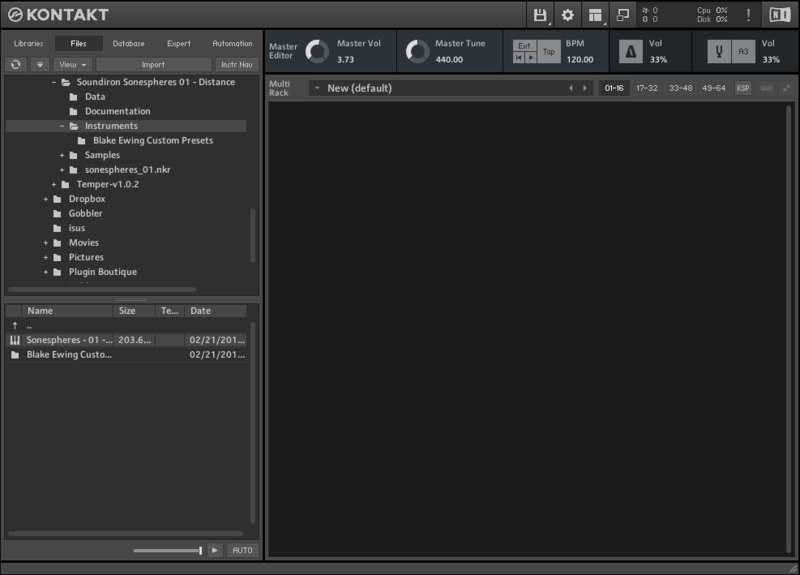This screenshot has width=800, height=575.
Task: Click the Tap tempo button
Action: (x=549, y=52)
